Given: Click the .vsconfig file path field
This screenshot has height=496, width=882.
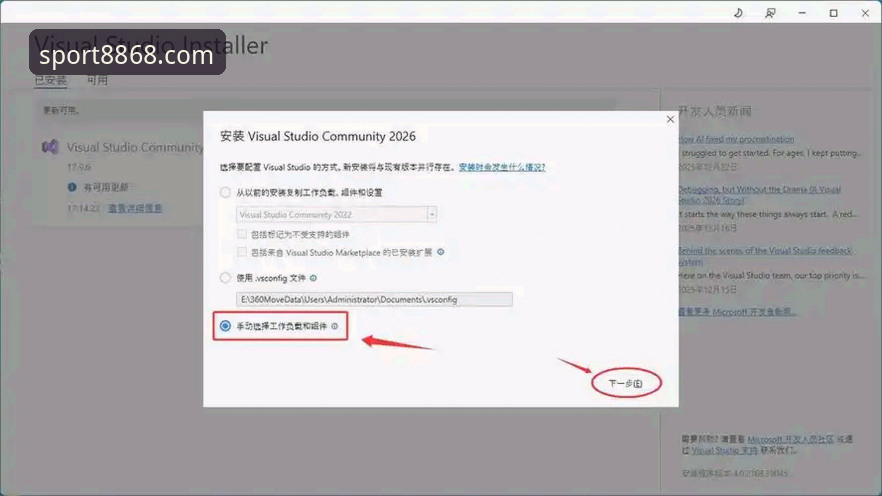Looking at the screenshot, I should click(x=374, y=299).
